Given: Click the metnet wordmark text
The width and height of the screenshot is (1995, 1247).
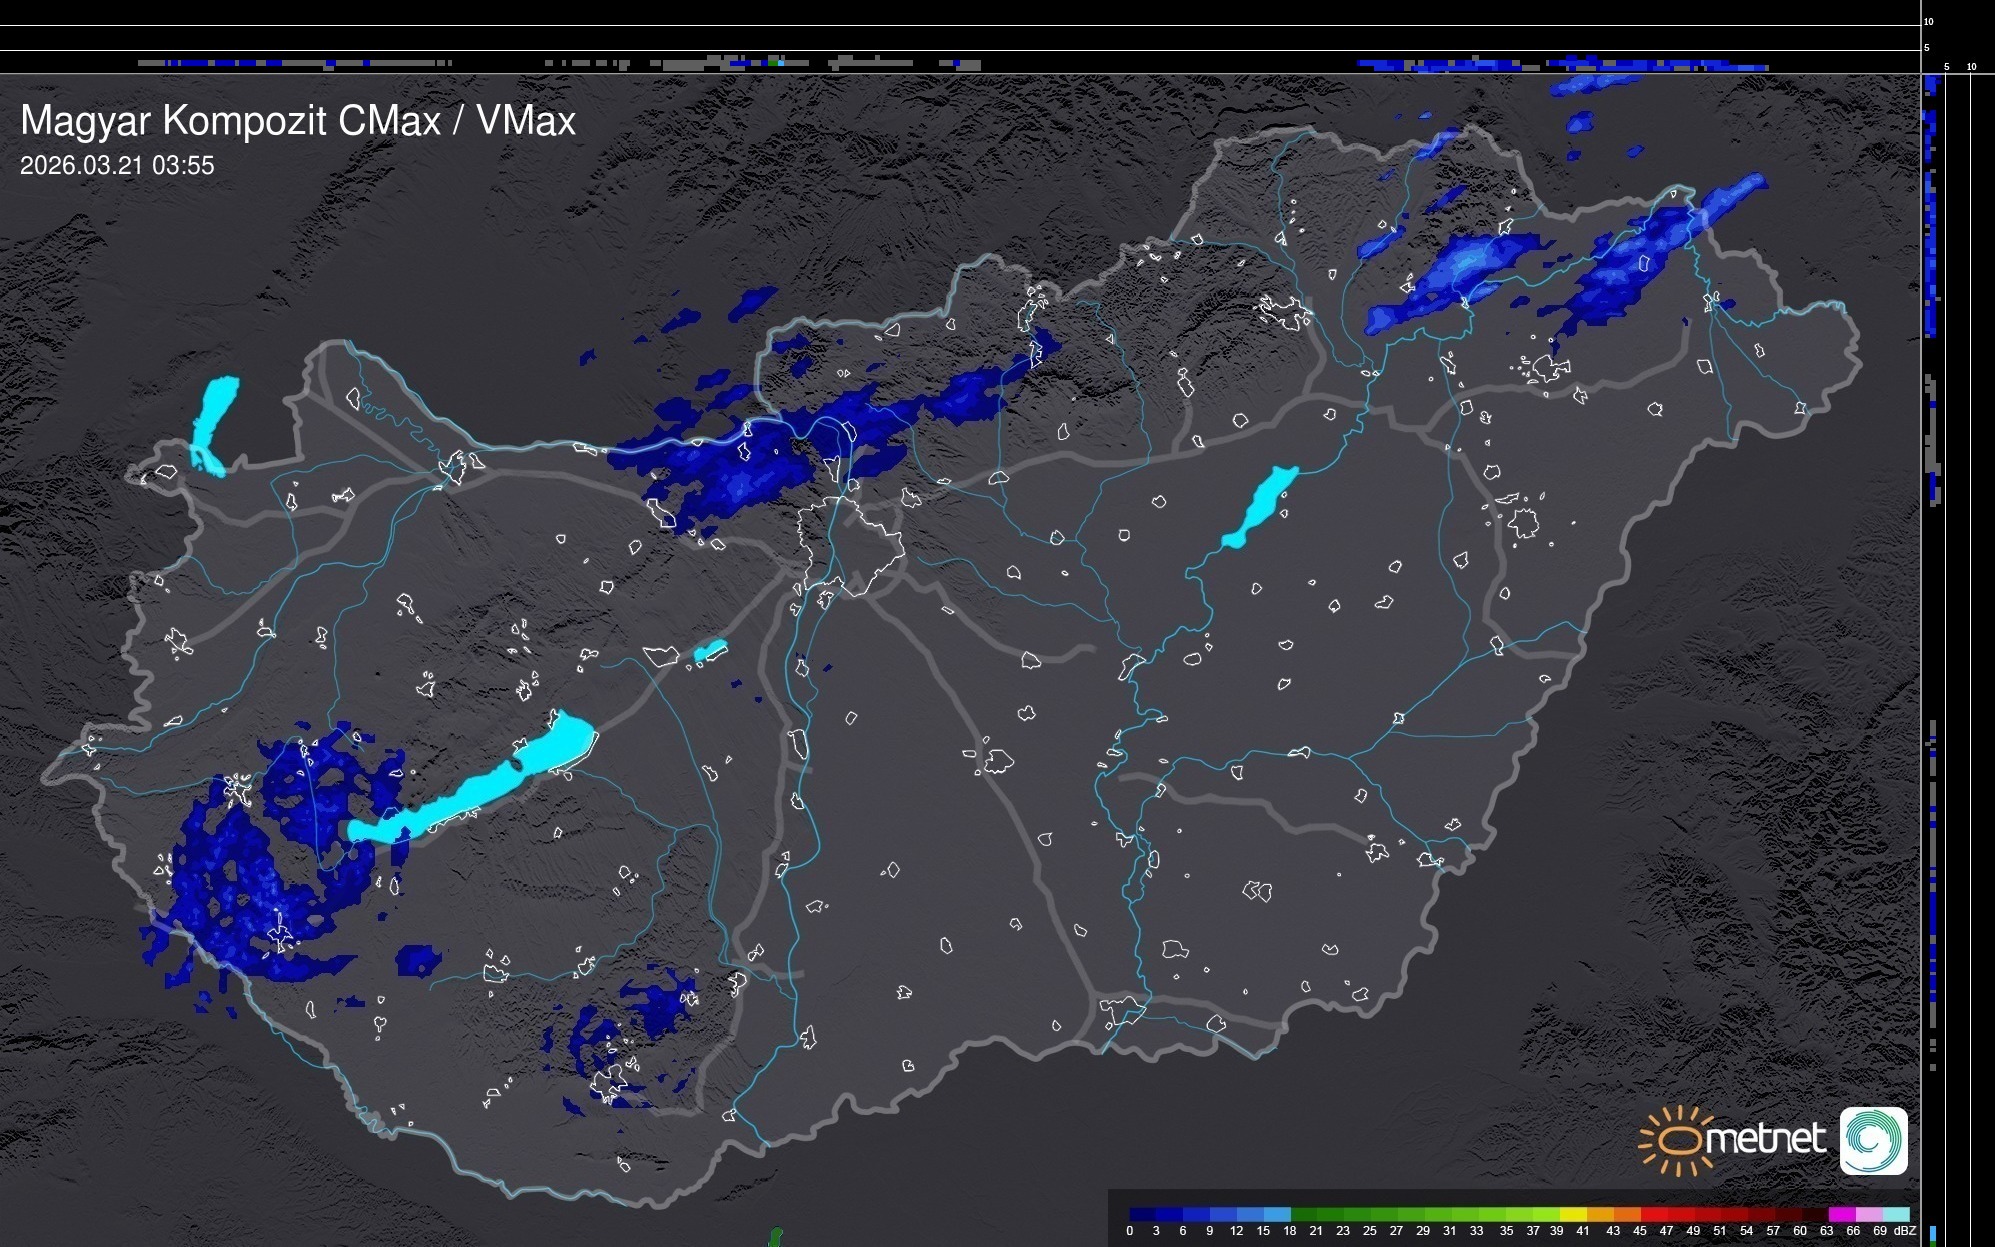Looking at the screenshot, I should pyautogui.click(x=1764, y=1139).
